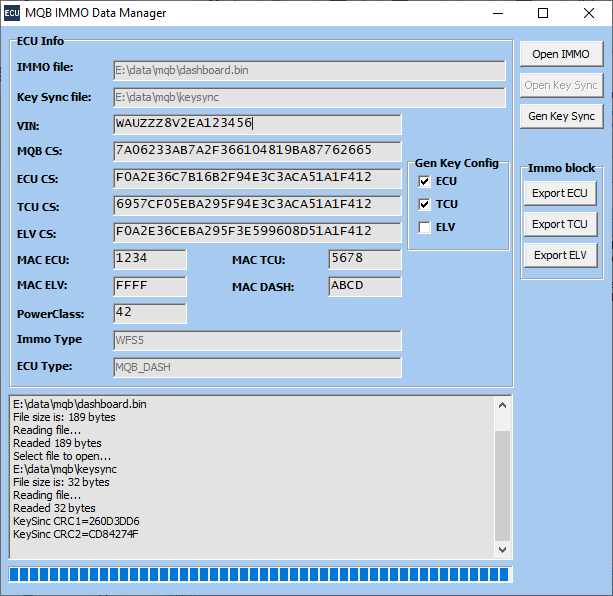Click the VIN input field
613x596 pixels.
257,124
